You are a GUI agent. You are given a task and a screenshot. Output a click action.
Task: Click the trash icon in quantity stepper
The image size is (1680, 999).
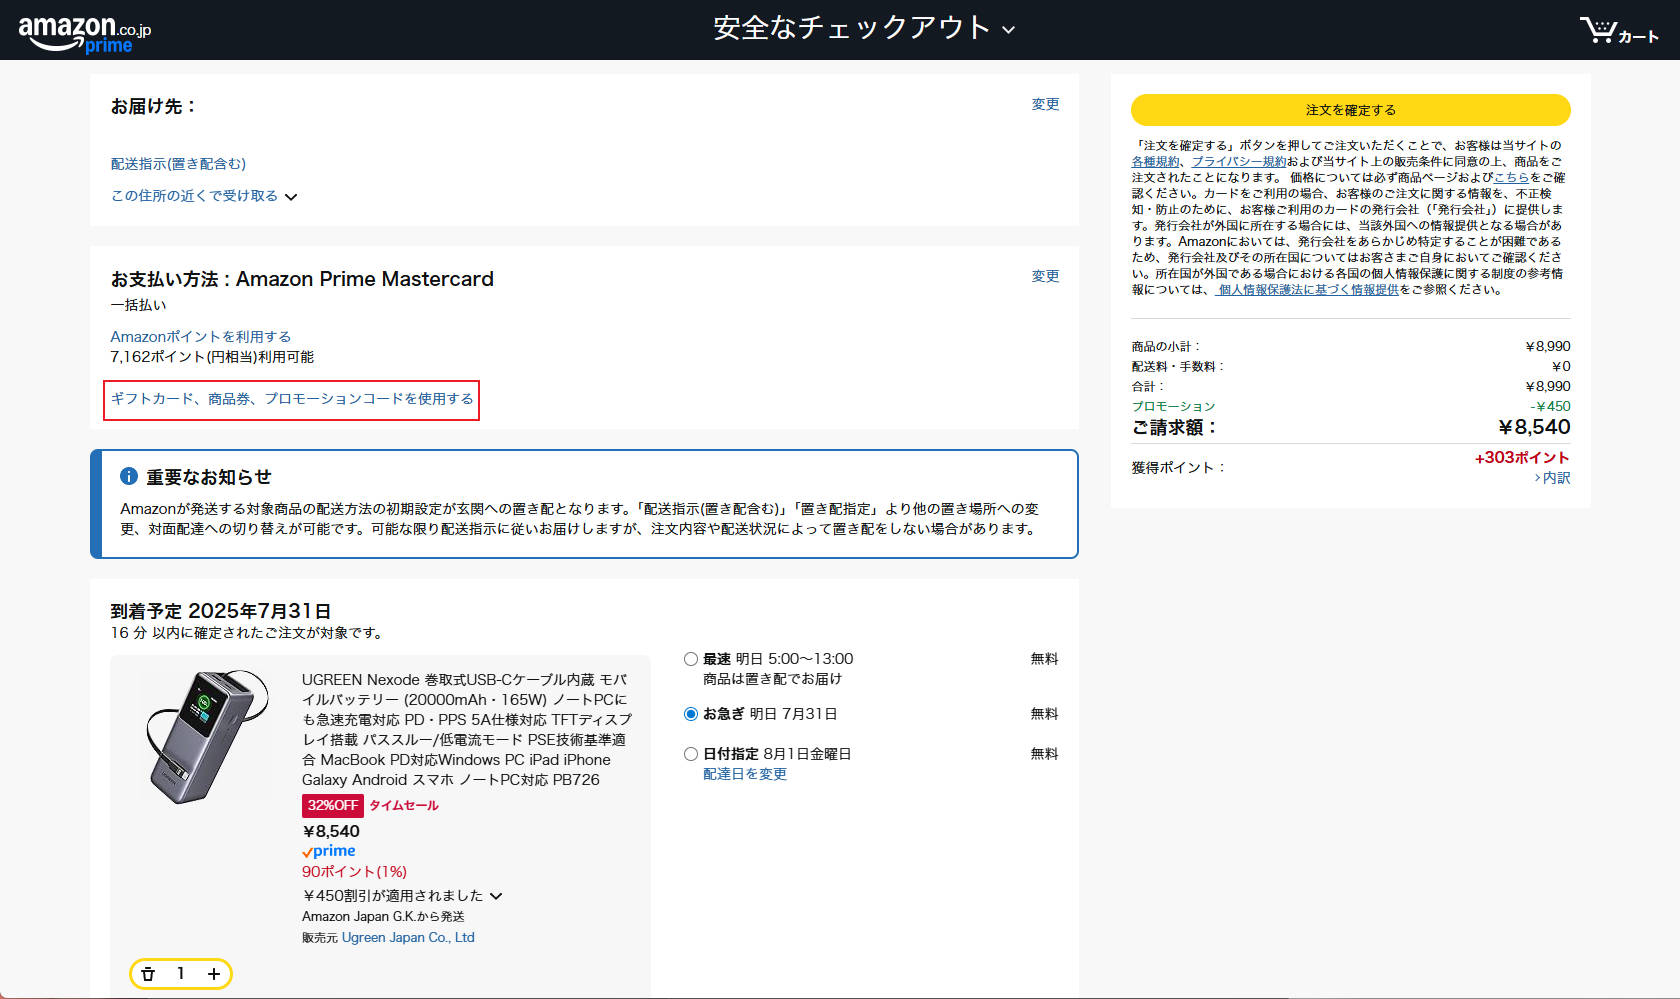tap(148, 974)
